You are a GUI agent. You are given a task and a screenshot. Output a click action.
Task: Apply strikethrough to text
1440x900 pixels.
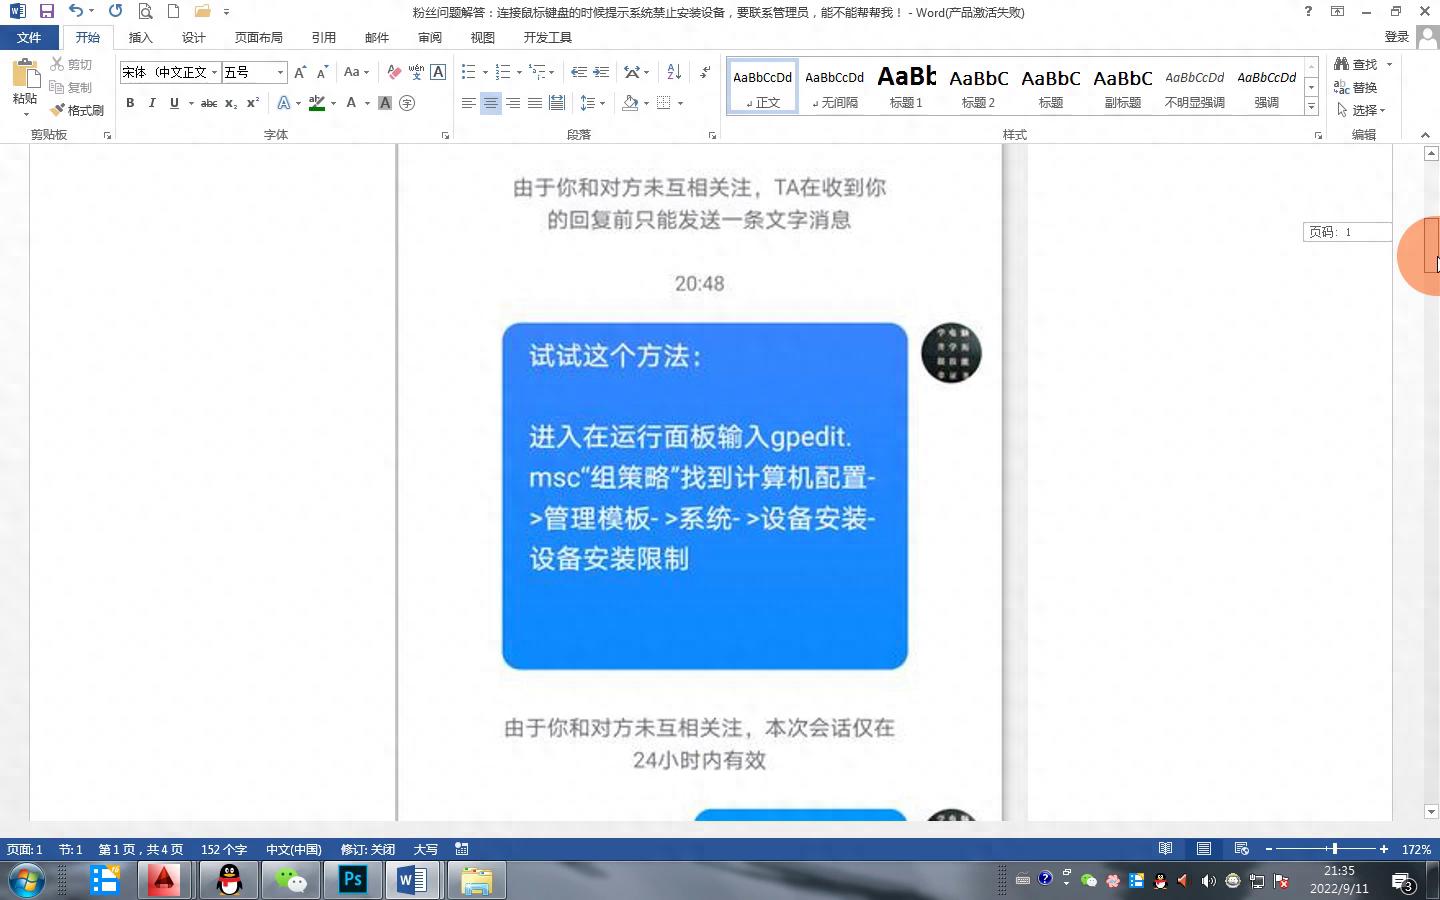(208, 103)
